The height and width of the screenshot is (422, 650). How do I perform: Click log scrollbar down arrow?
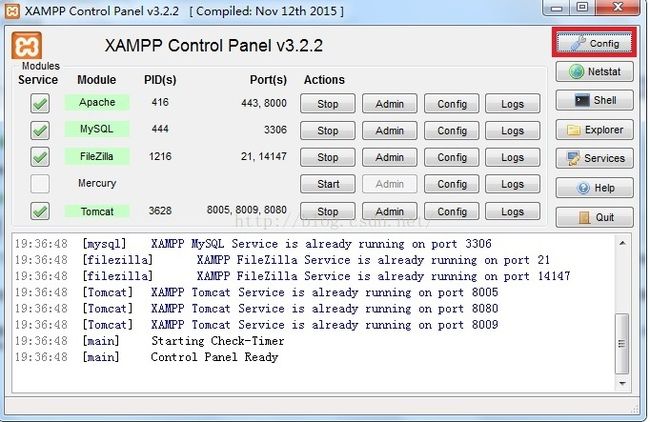(x=622, y=383)
